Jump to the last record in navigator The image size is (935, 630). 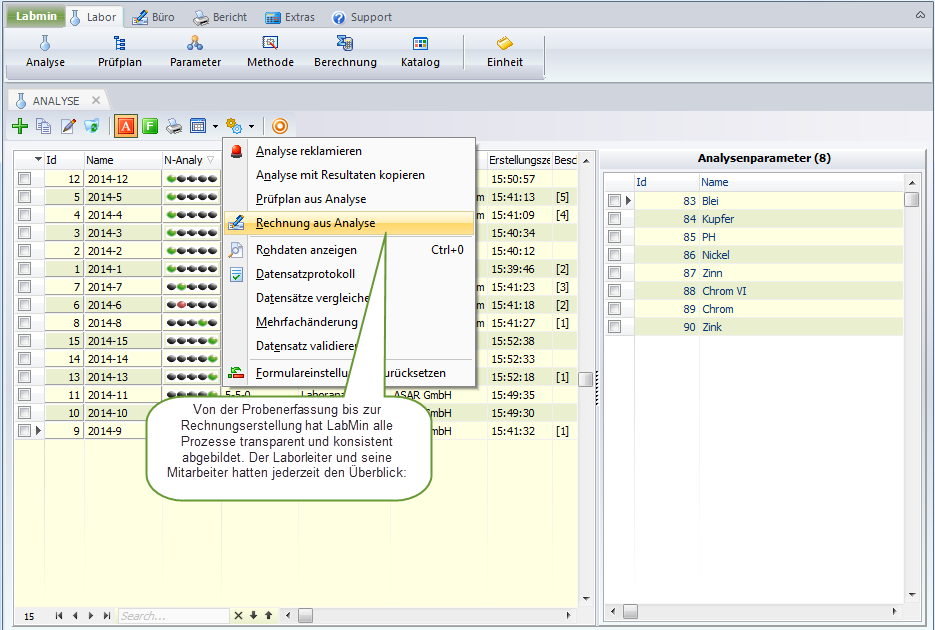[x=107, y=616]
